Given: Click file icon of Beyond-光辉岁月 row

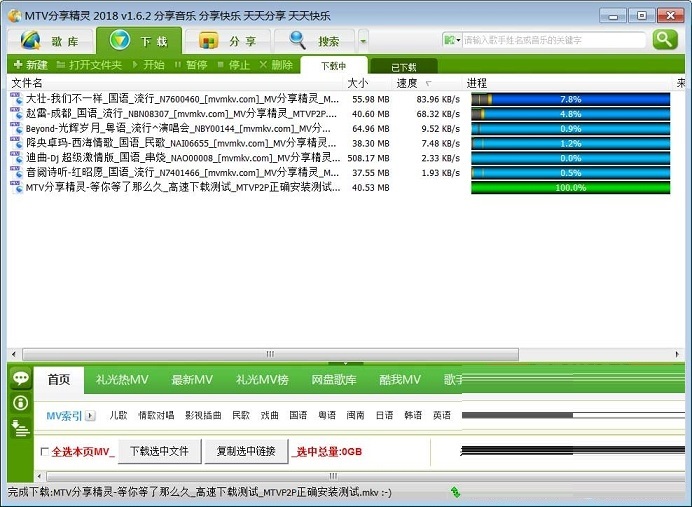Looking at the screenshot, I should pyautogui.click(x=16, y=129).
